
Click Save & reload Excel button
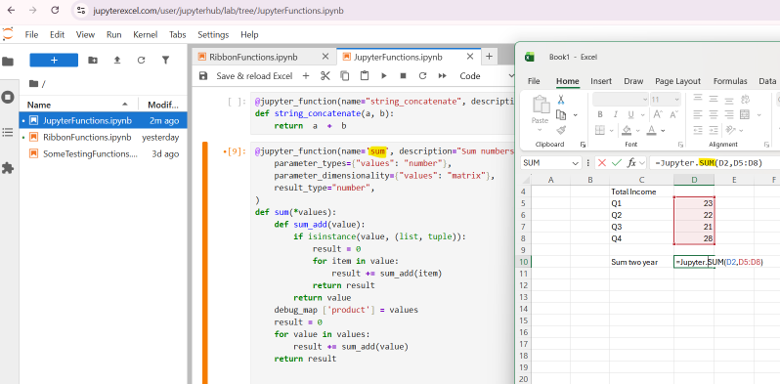(254, 76)
